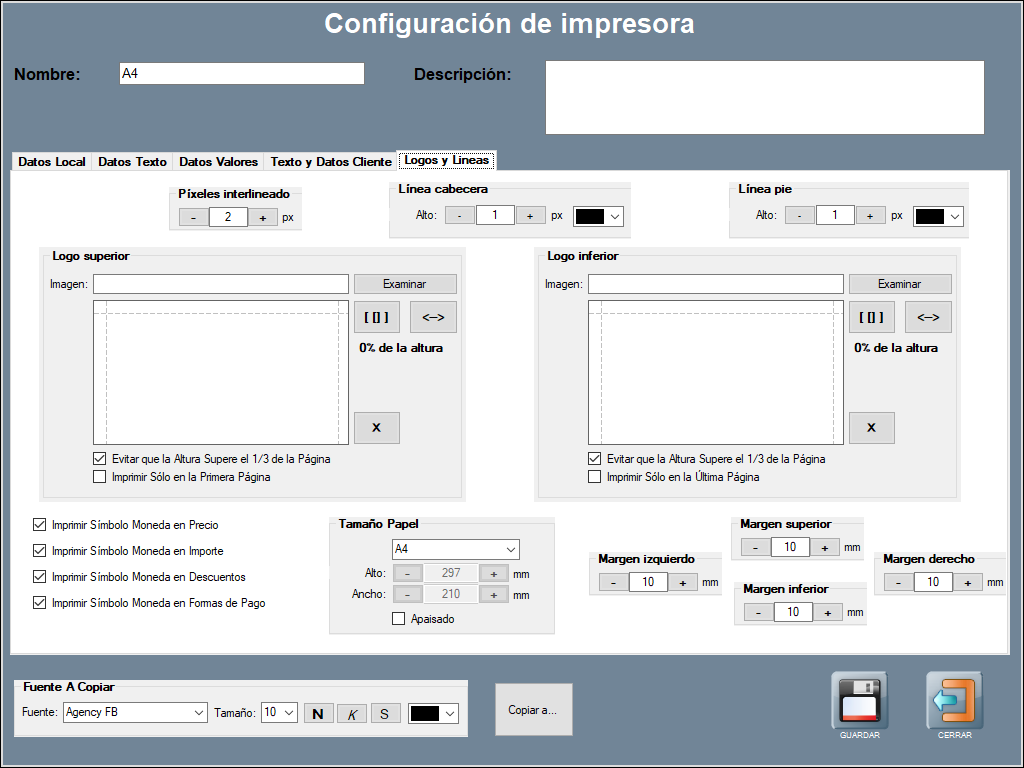Remove the Logo superior image with X

[377, 427]
